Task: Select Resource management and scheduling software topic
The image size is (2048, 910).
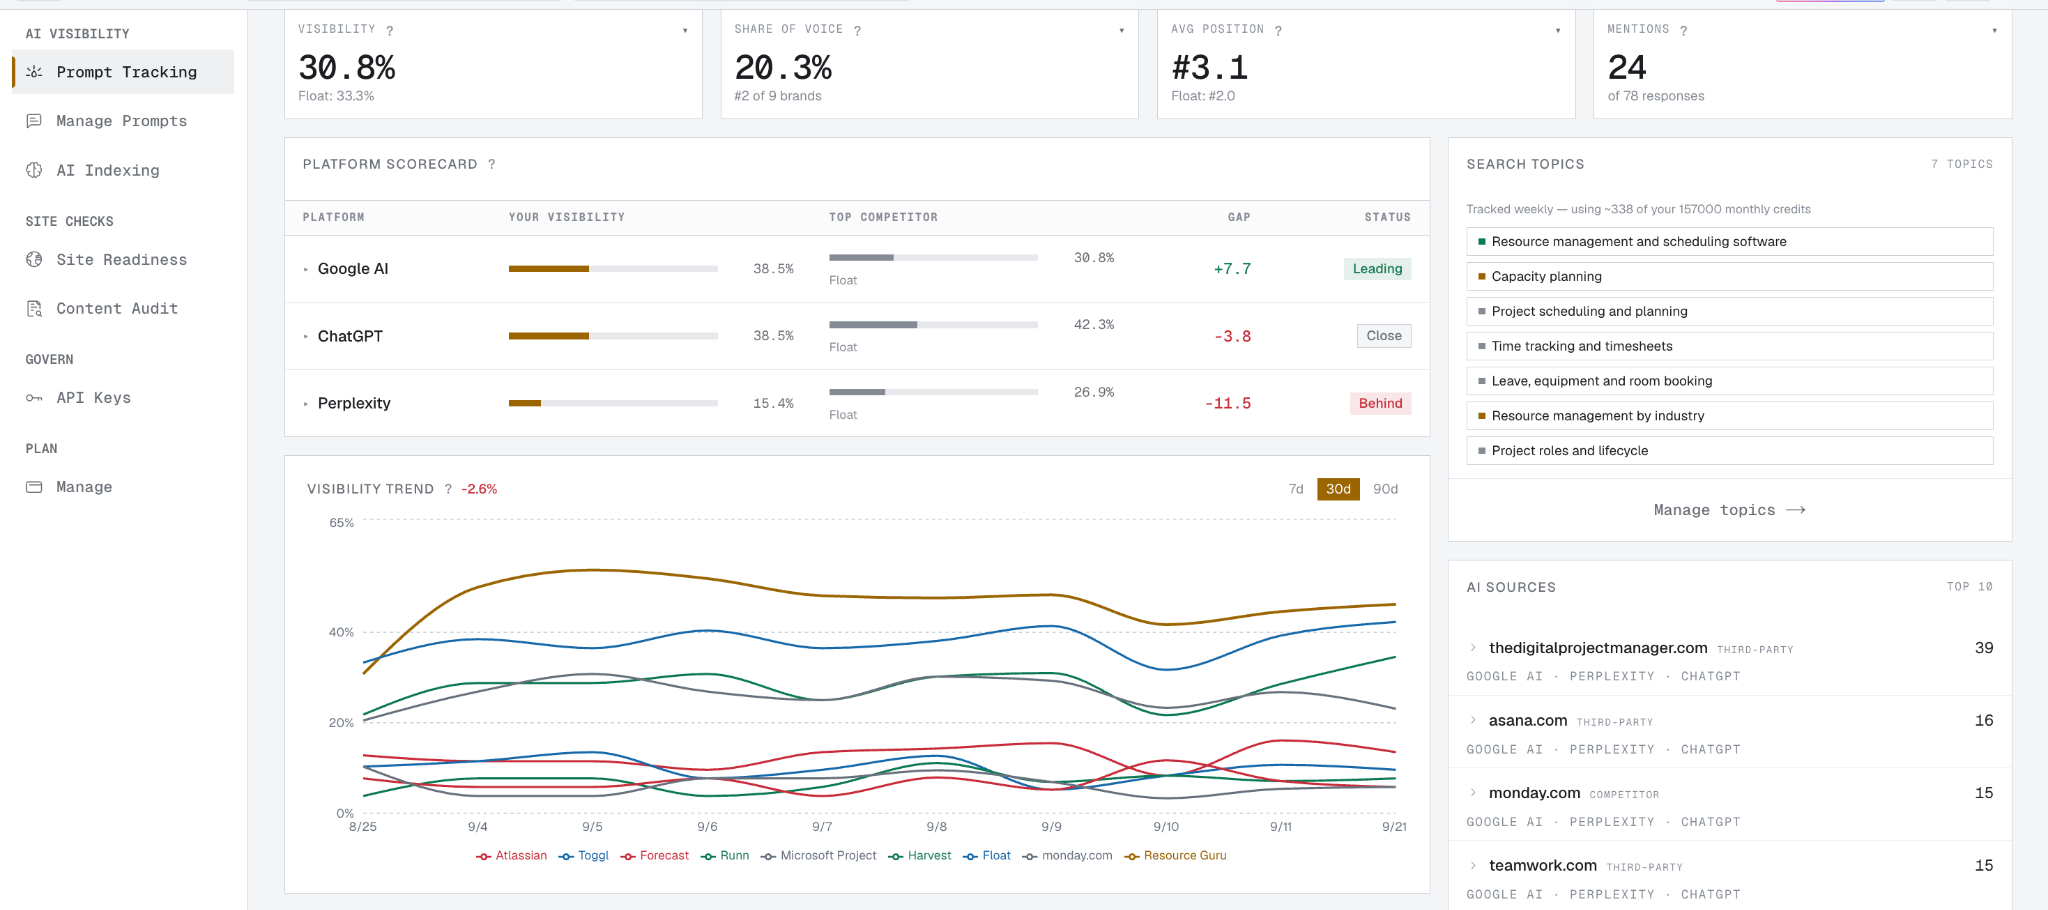Action: click(x=1729, y=242)
